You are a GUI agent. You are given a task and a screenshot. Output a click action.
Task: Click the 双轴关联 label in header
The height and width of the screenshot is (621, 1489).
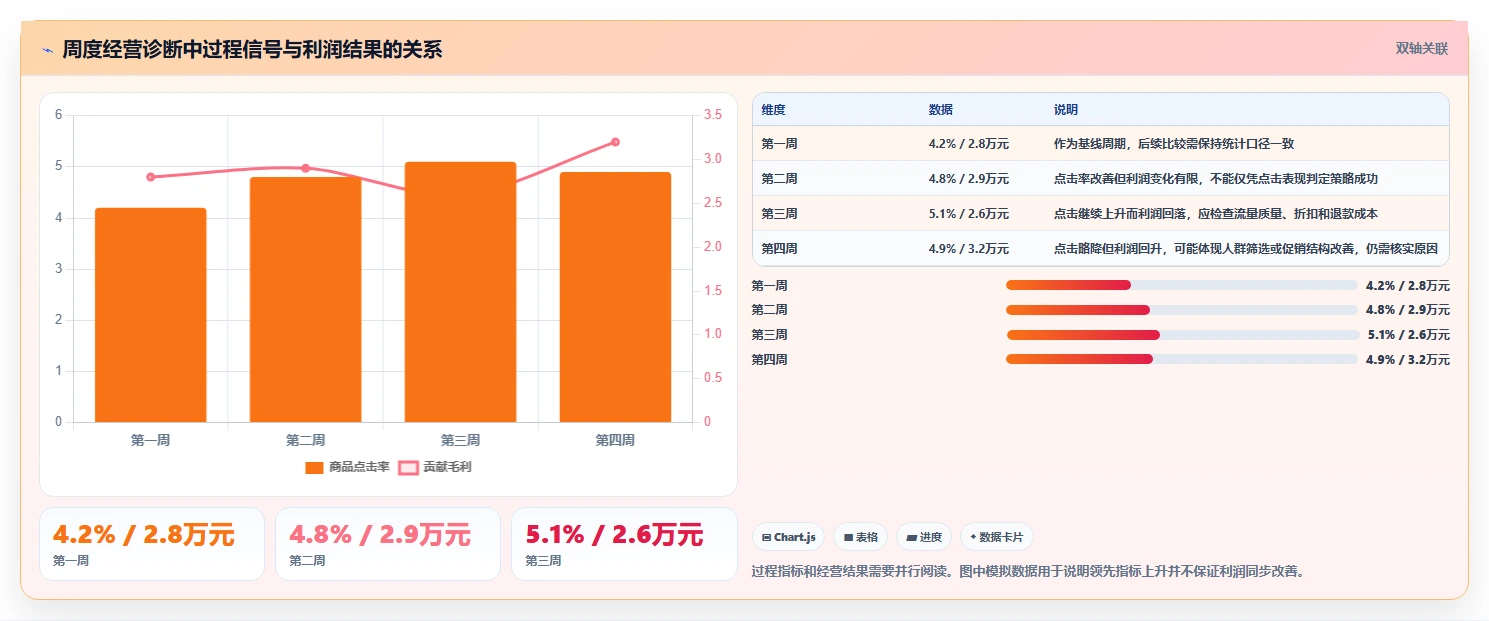(x=1421, y=49)
